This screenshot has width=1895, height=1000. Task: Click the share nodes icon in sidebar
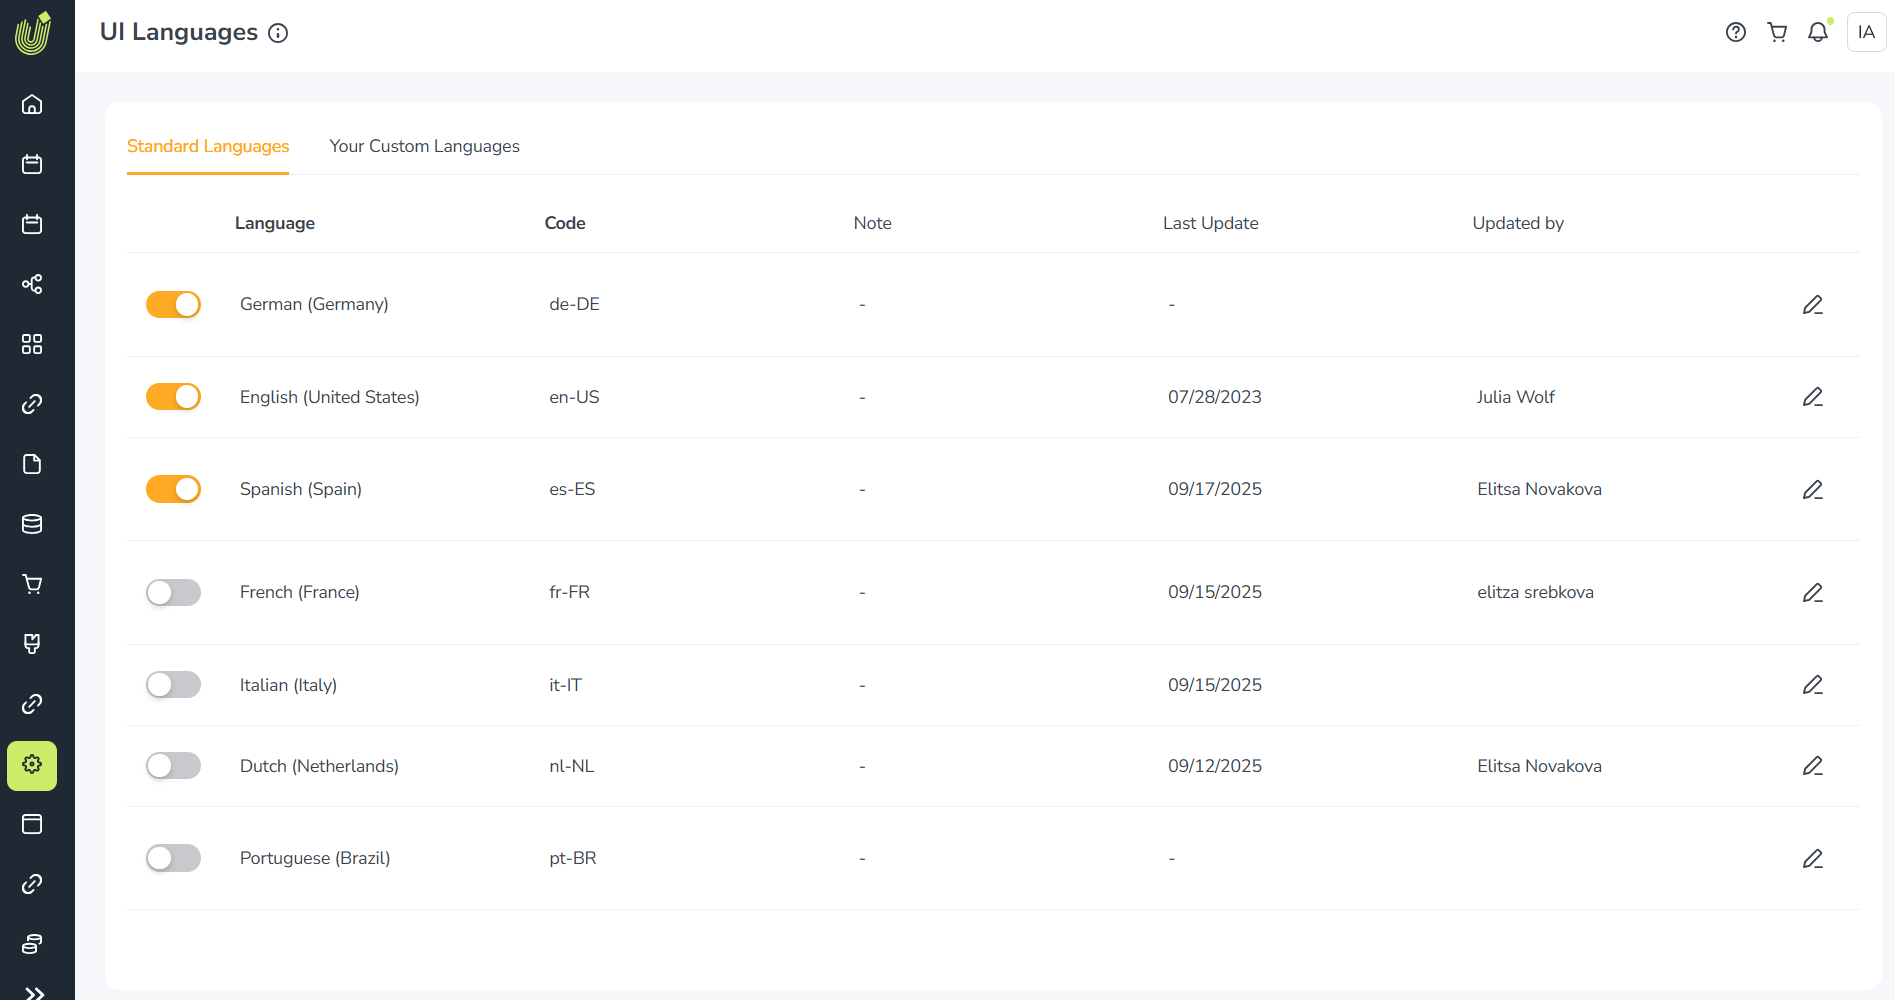tap(32, 284)
